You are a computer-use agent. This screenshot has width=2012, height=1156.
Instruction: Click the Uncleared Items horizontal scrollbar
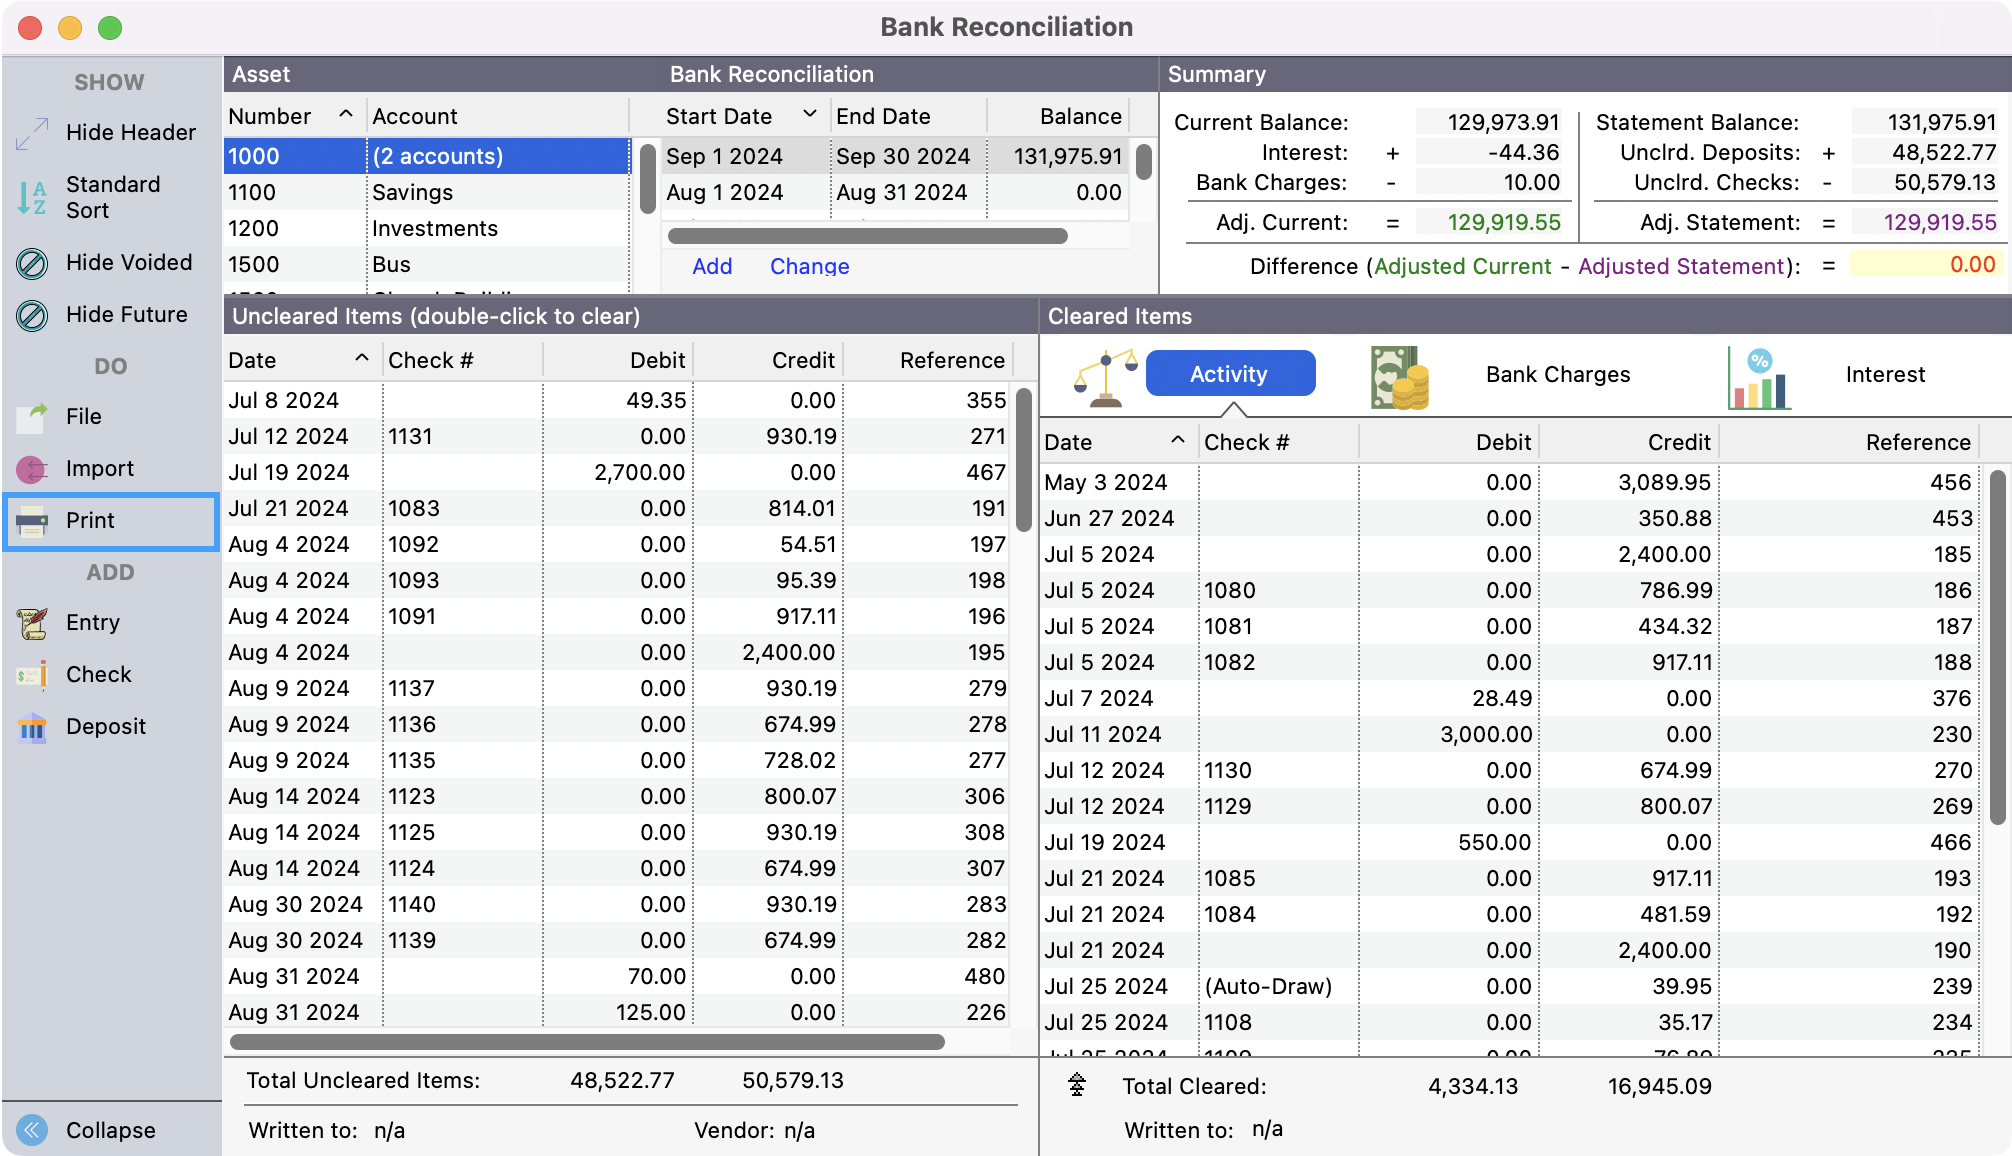tap(588, 1042)
